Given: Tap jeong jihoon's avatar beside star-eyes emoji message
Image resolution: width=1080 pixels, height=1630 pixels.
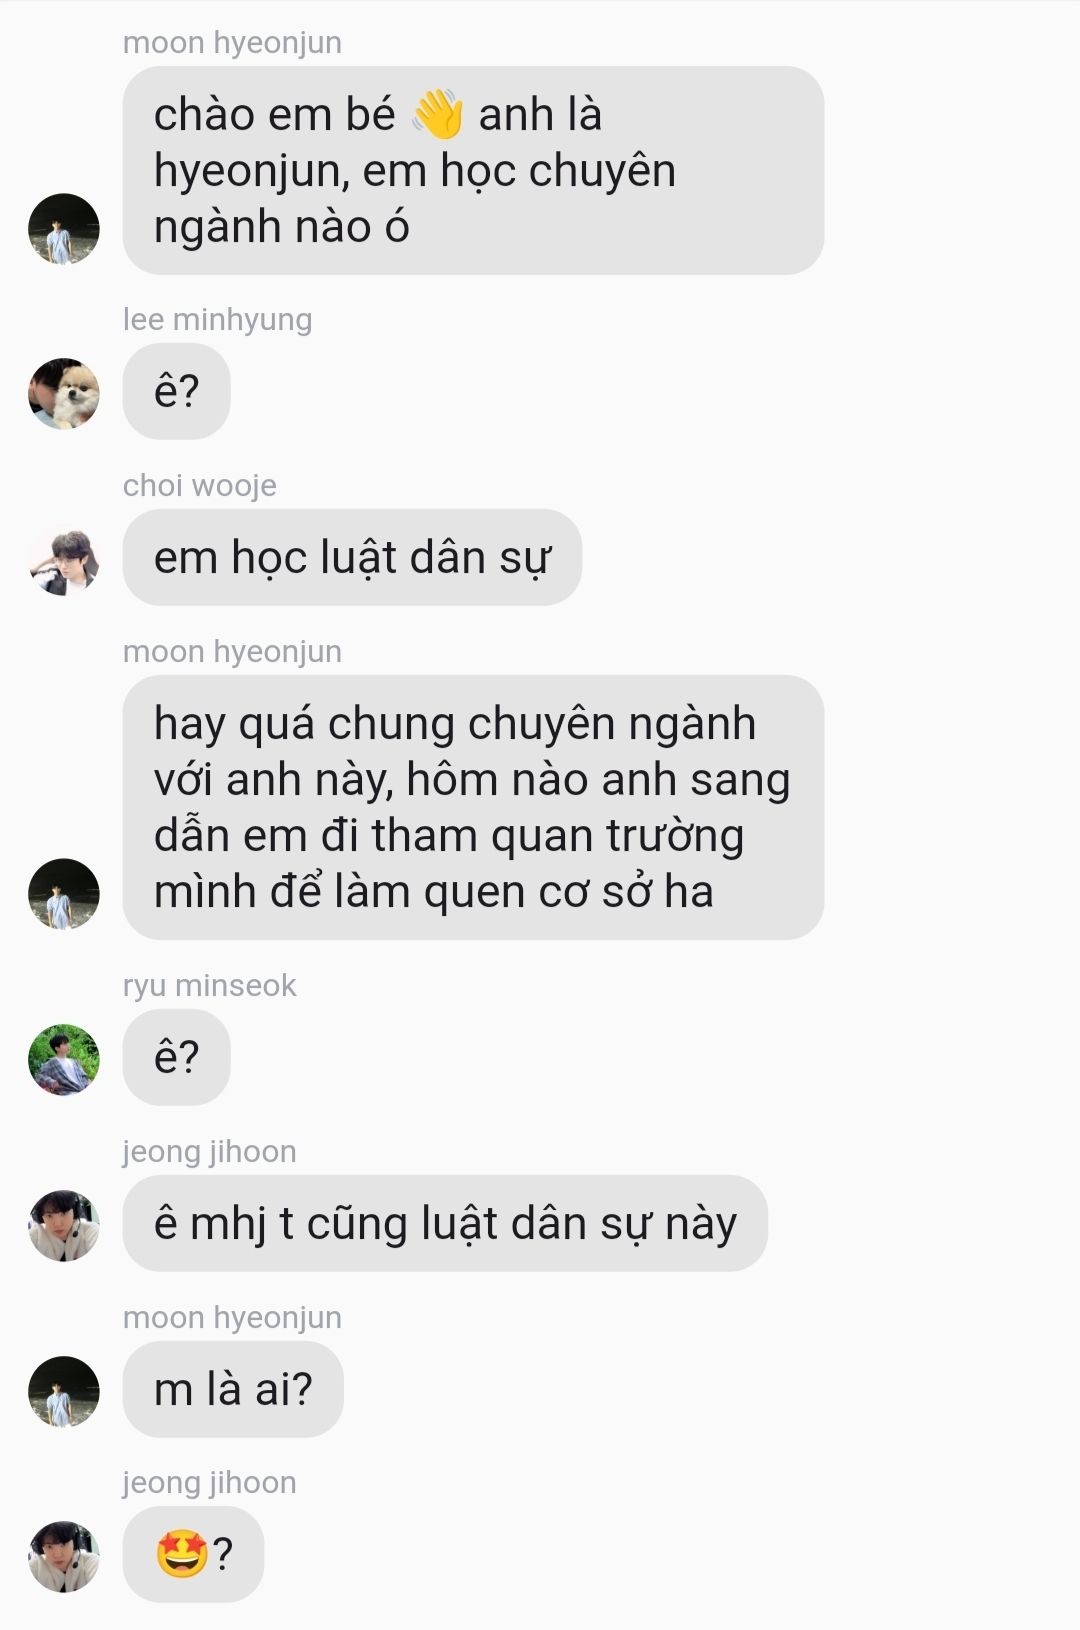Looking at the screenshot, I should click(64, 1556).
